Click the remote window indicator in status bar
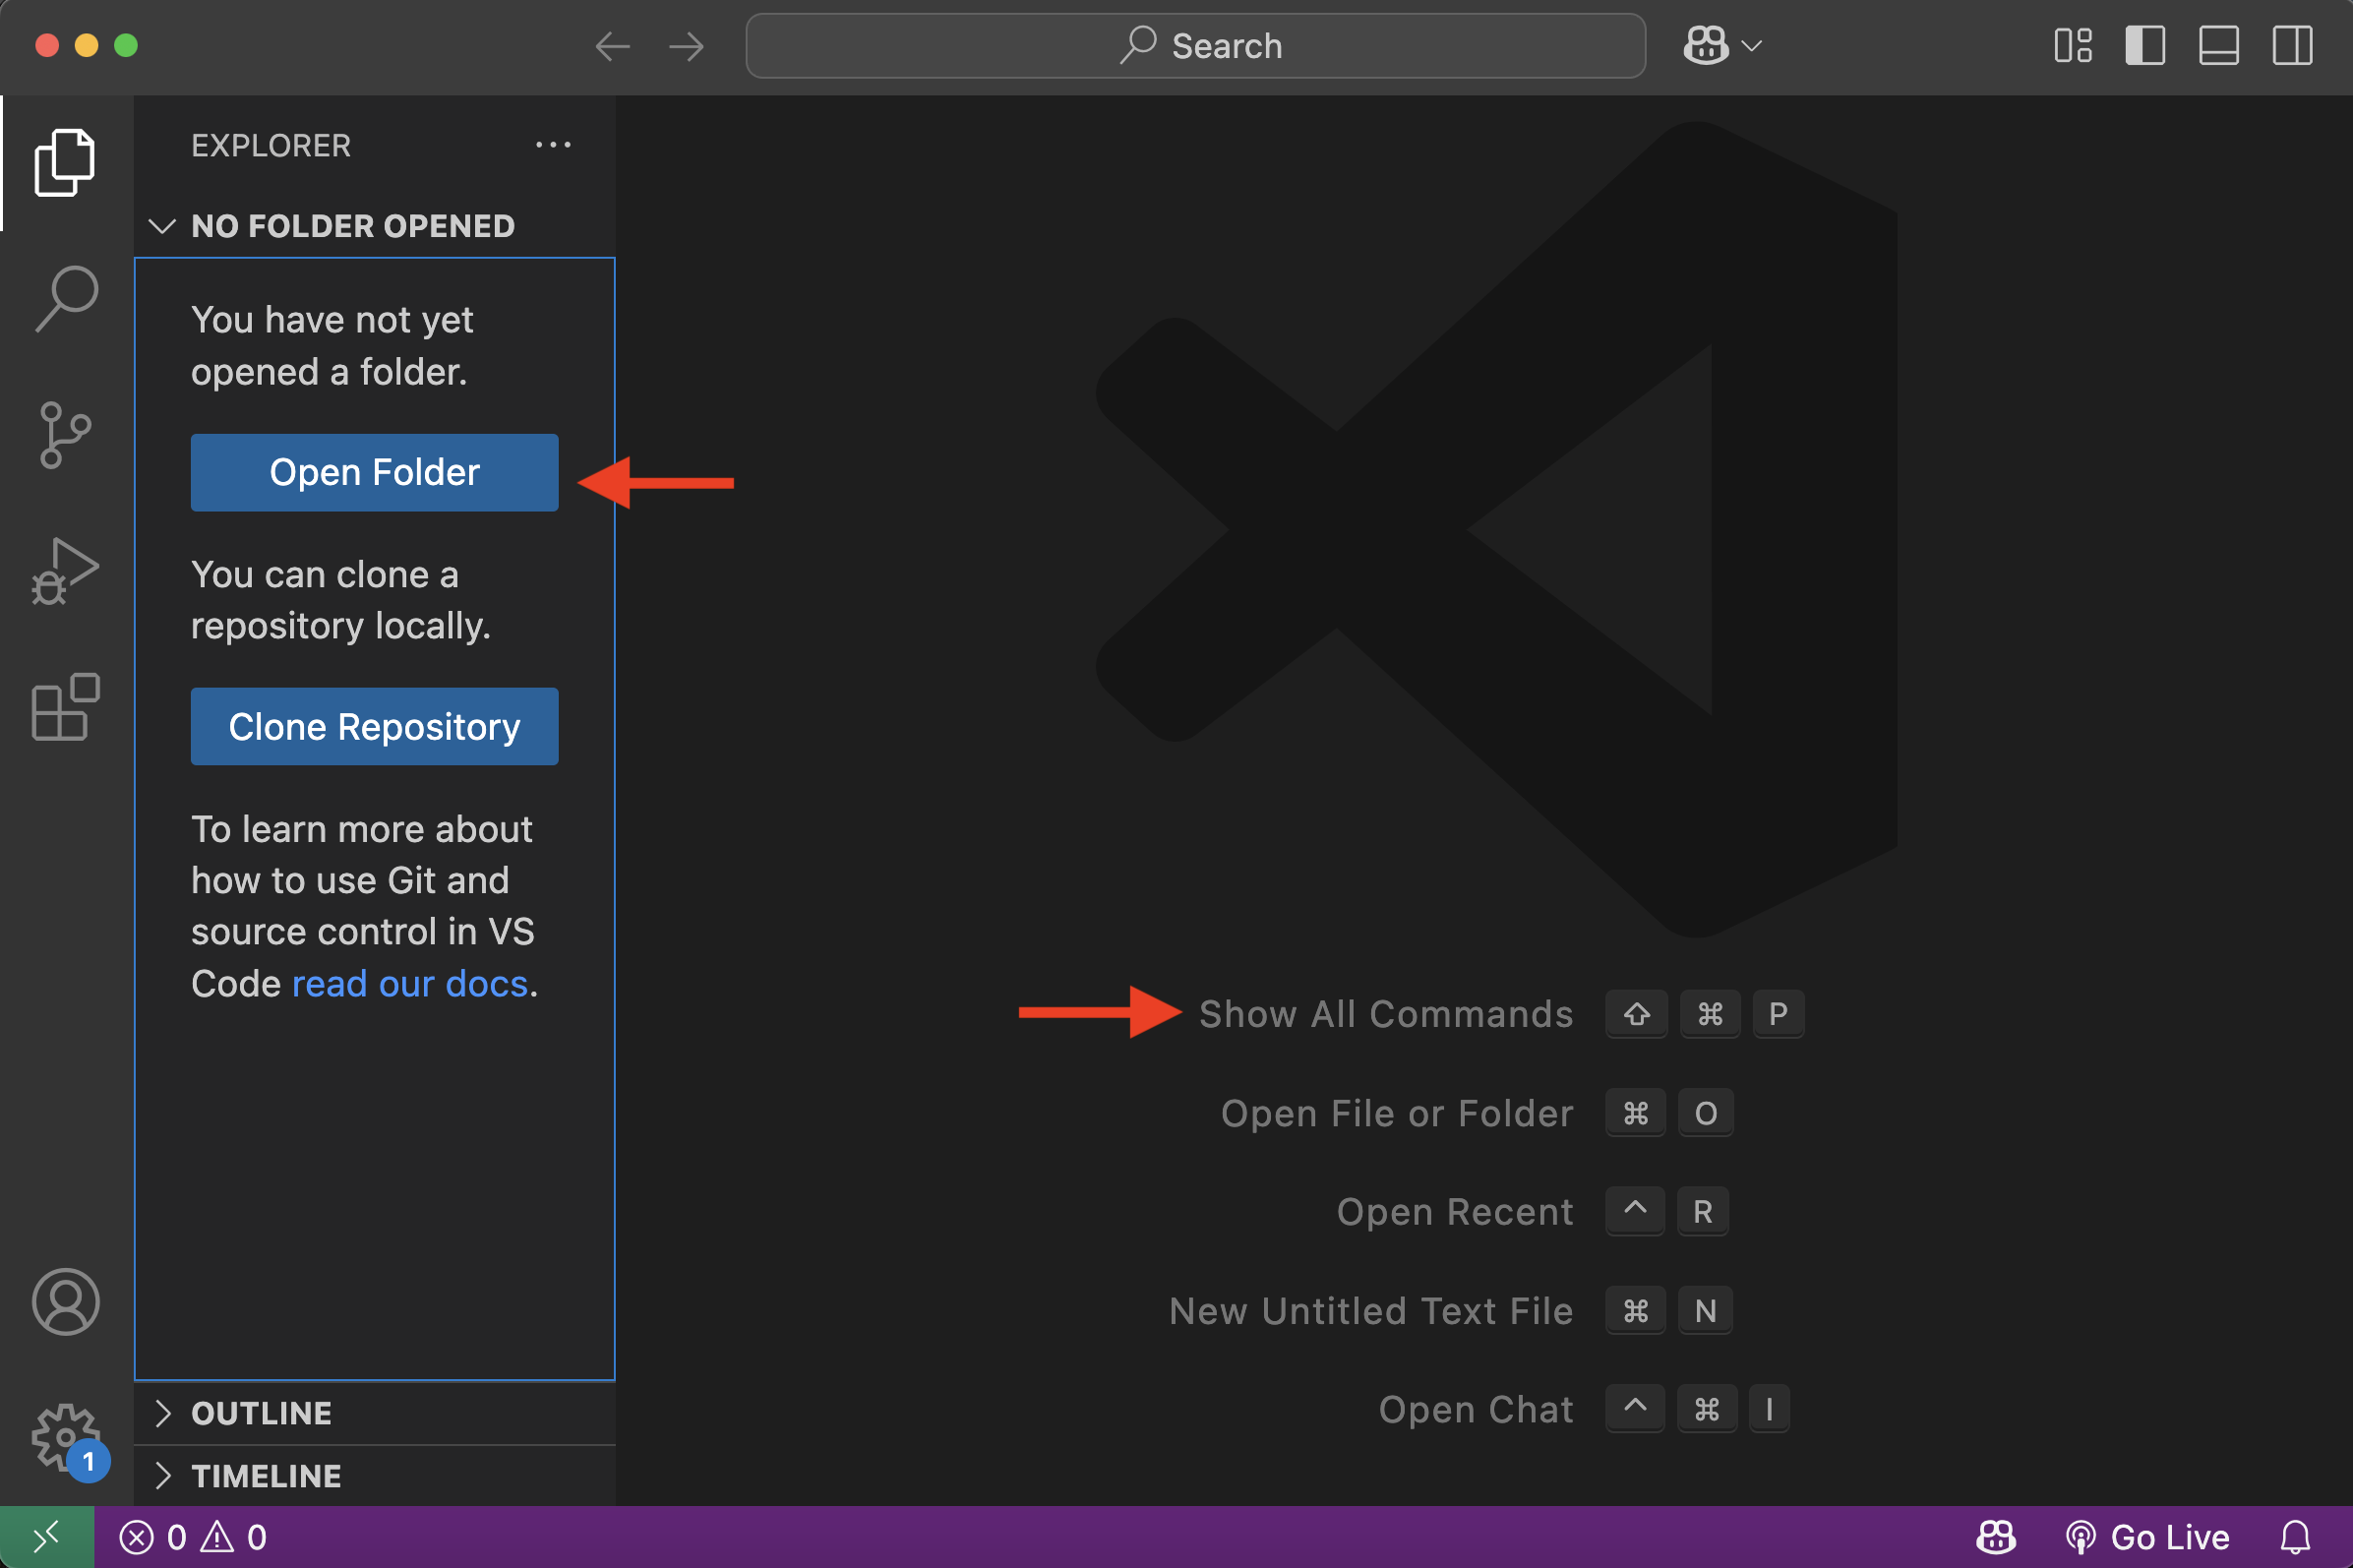Screen dimensions: 2353x1568 [47, 1537]
